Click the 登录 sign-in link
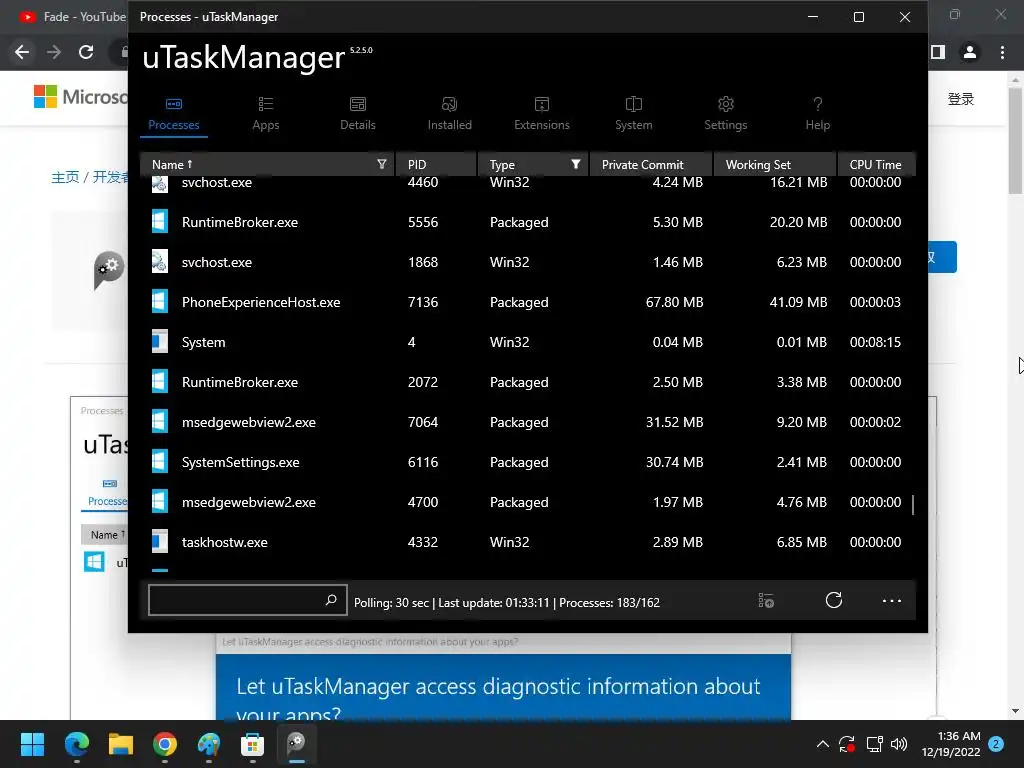The width and height of the screenshot is (1024, 768). [x=961, y=99]
